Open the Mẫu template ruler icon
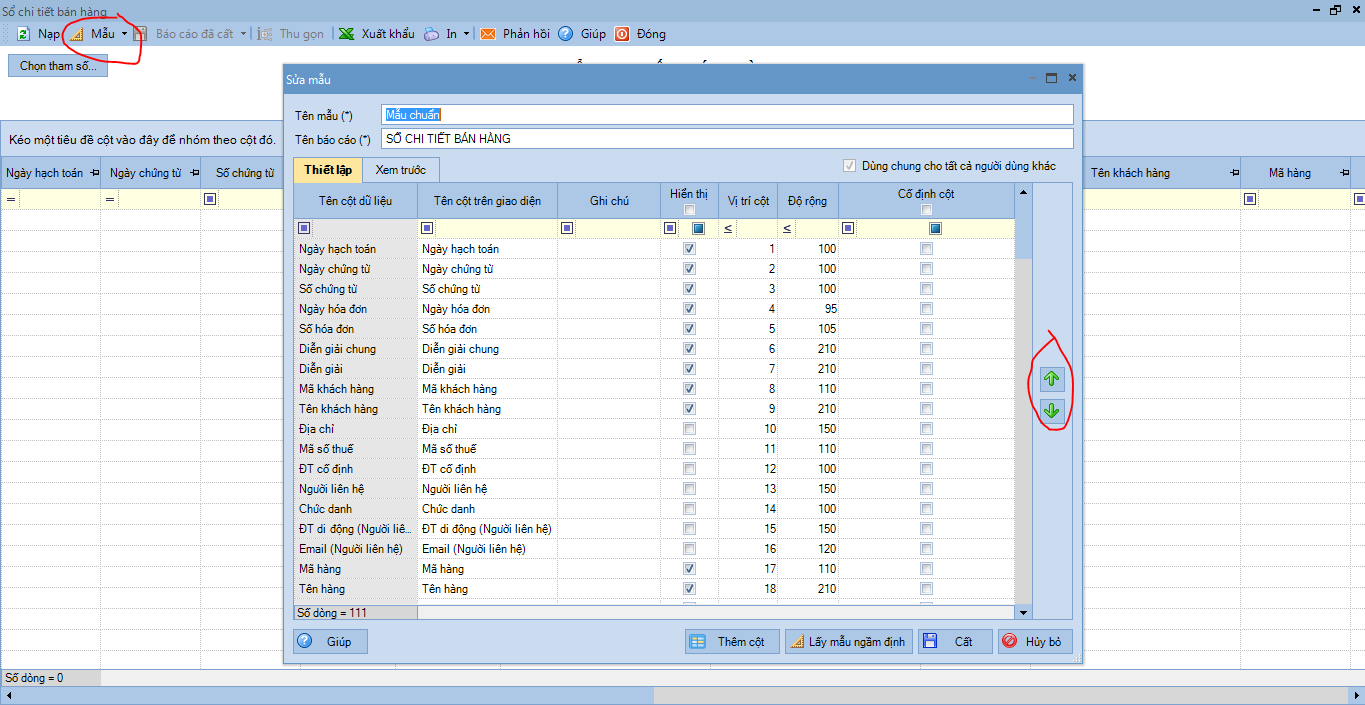This screenshot has width=1365, height=705. click(x=77, y=34)
